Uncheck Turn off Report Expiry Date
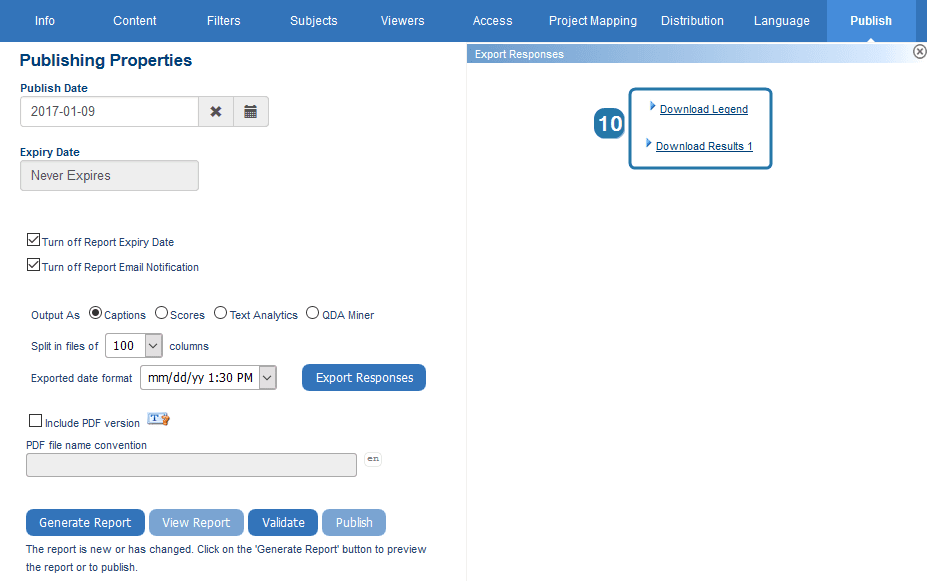This screenshot has width=927, height=581. [34, 240]
